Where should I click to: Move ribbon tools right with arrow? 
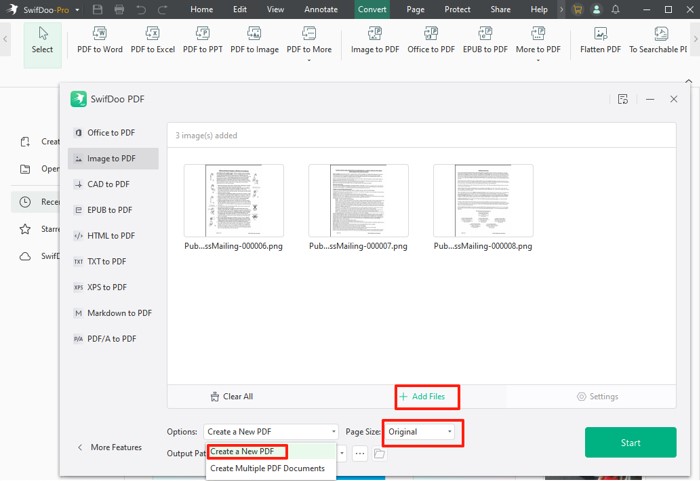coord(695,39)
